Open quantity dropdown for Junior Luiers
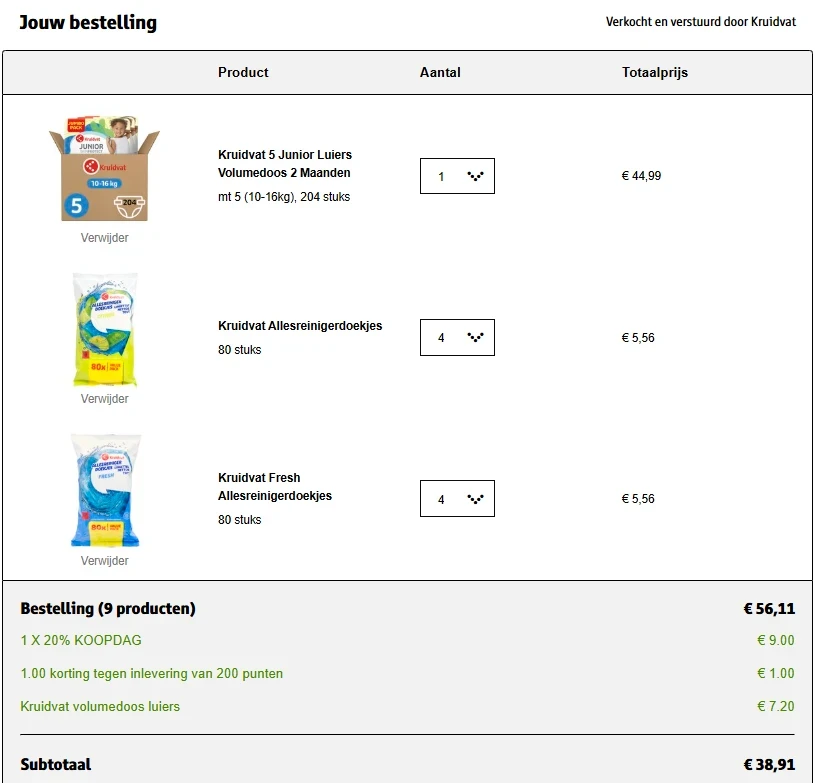 pos(457,177)
